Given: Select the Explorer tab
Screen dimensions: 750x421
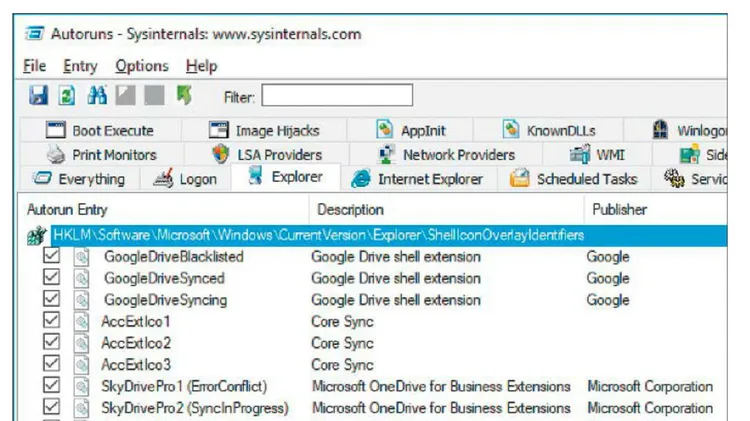Looking at the screenshot, I should click(286, 177).
